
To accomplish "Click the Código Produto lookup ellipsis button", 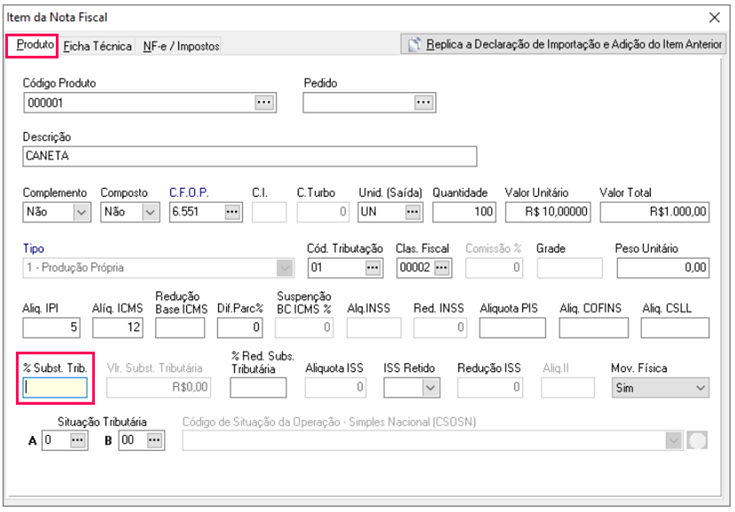I will tap(263, 102).
